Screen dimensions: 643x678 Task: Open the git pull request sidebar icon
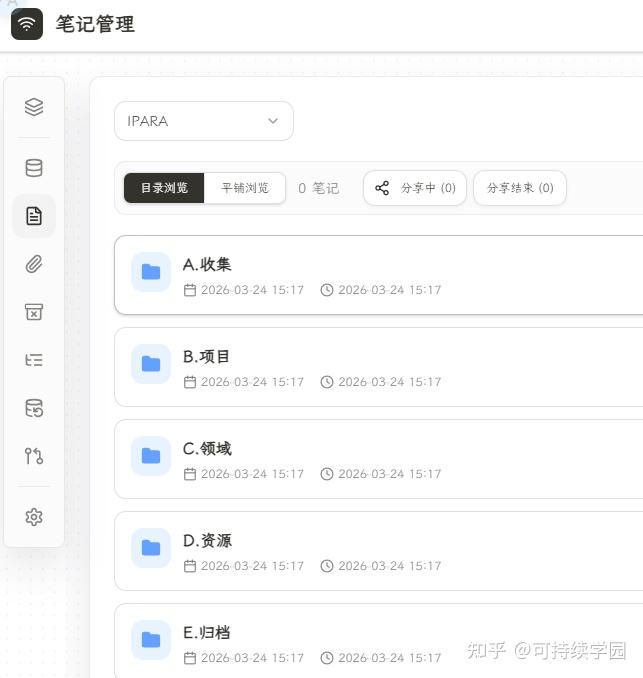tap(34, 456)
